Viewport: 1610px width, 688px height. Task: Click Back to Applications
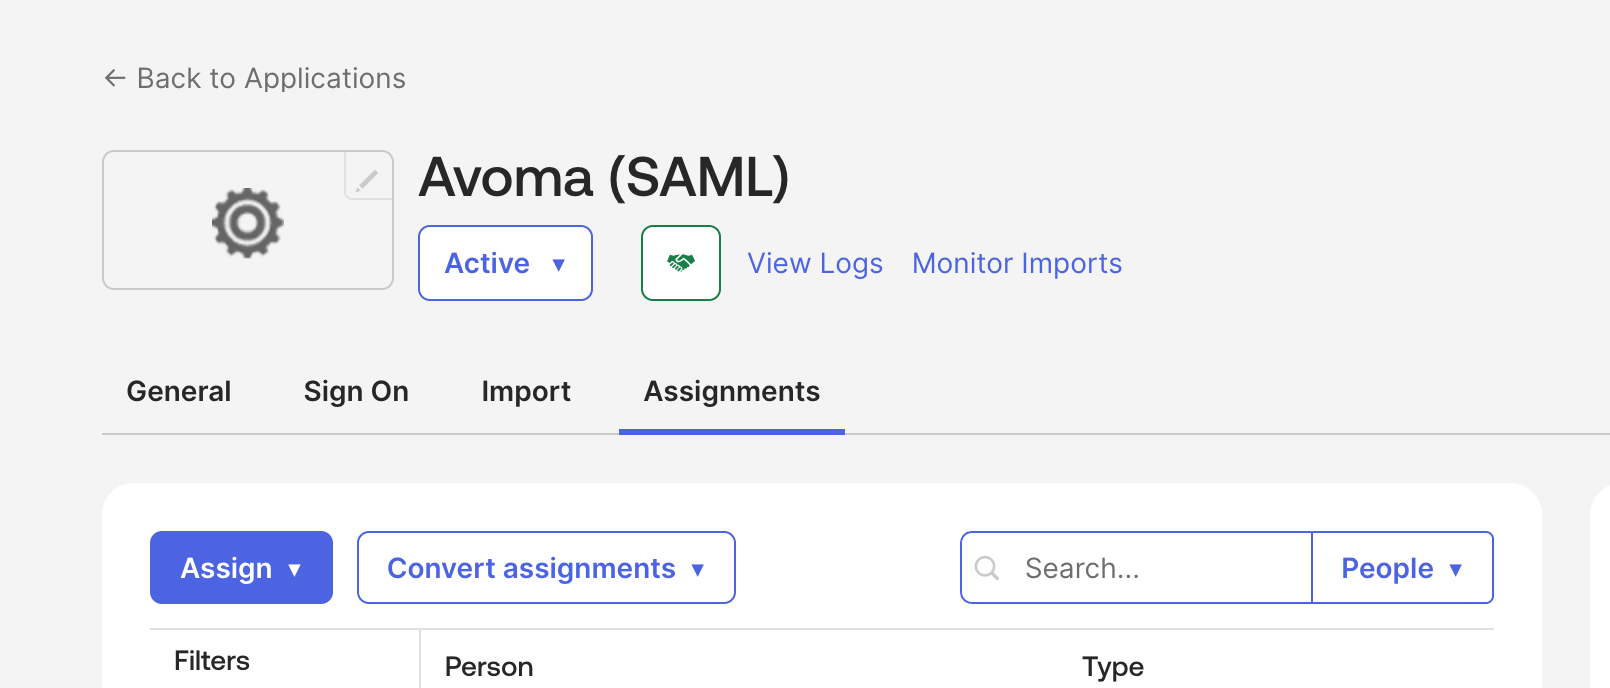271,78
